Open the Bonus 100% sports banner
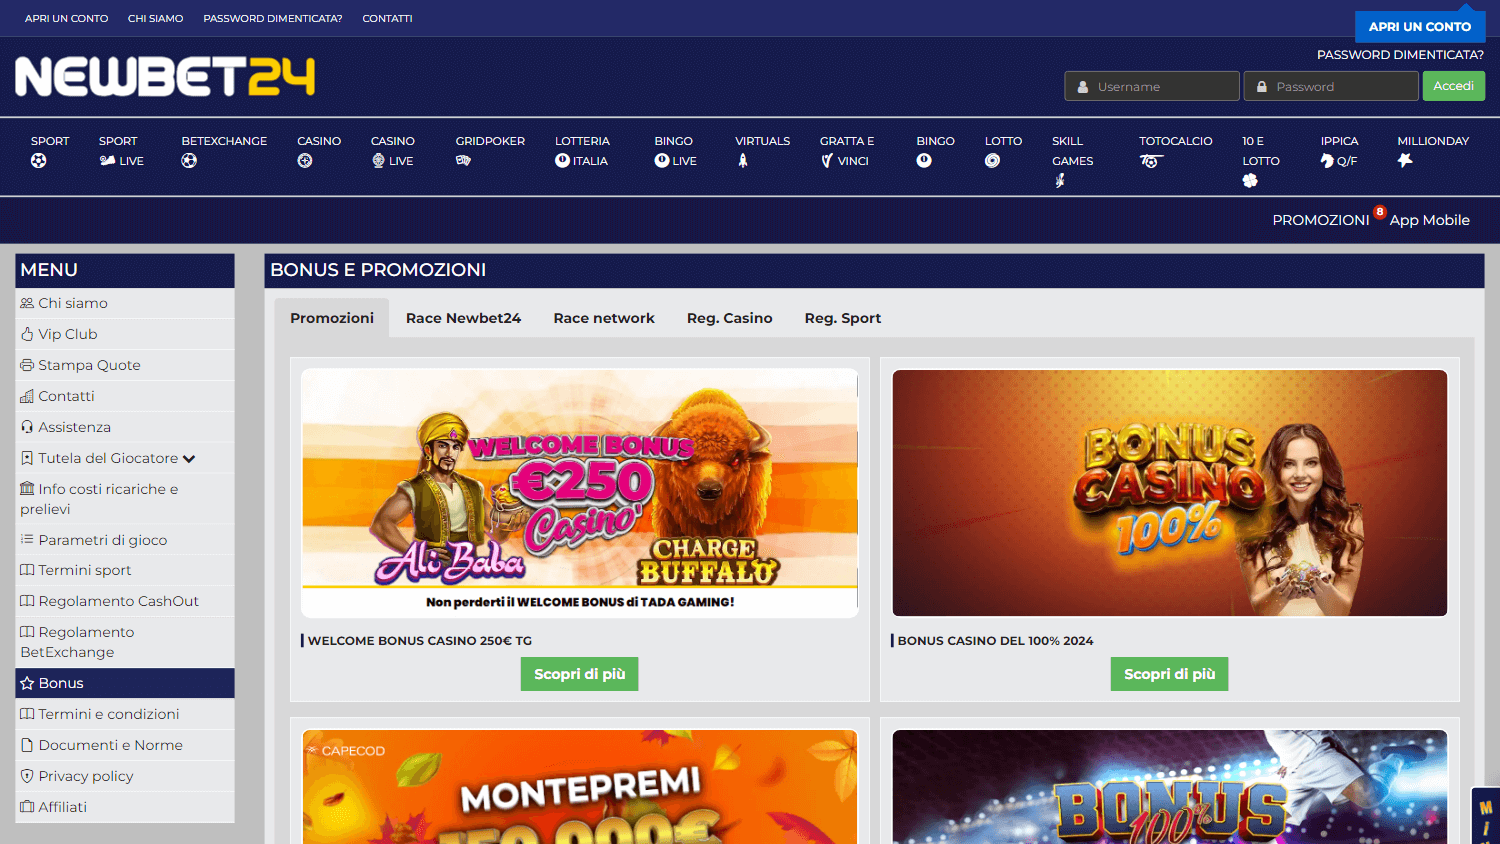 [x=1169, y=787]
